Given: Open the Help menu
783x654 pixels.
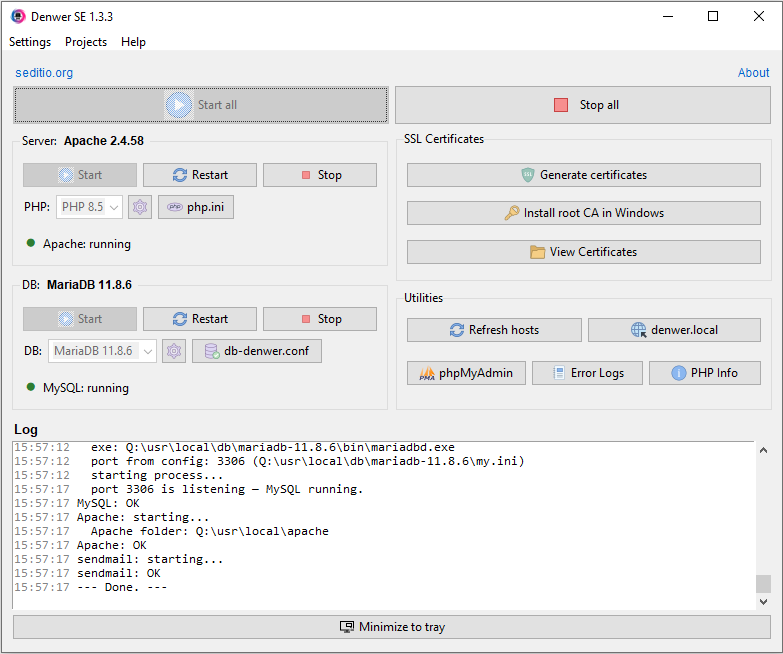Looking at the screenshot, I should [x=133, y=42].
